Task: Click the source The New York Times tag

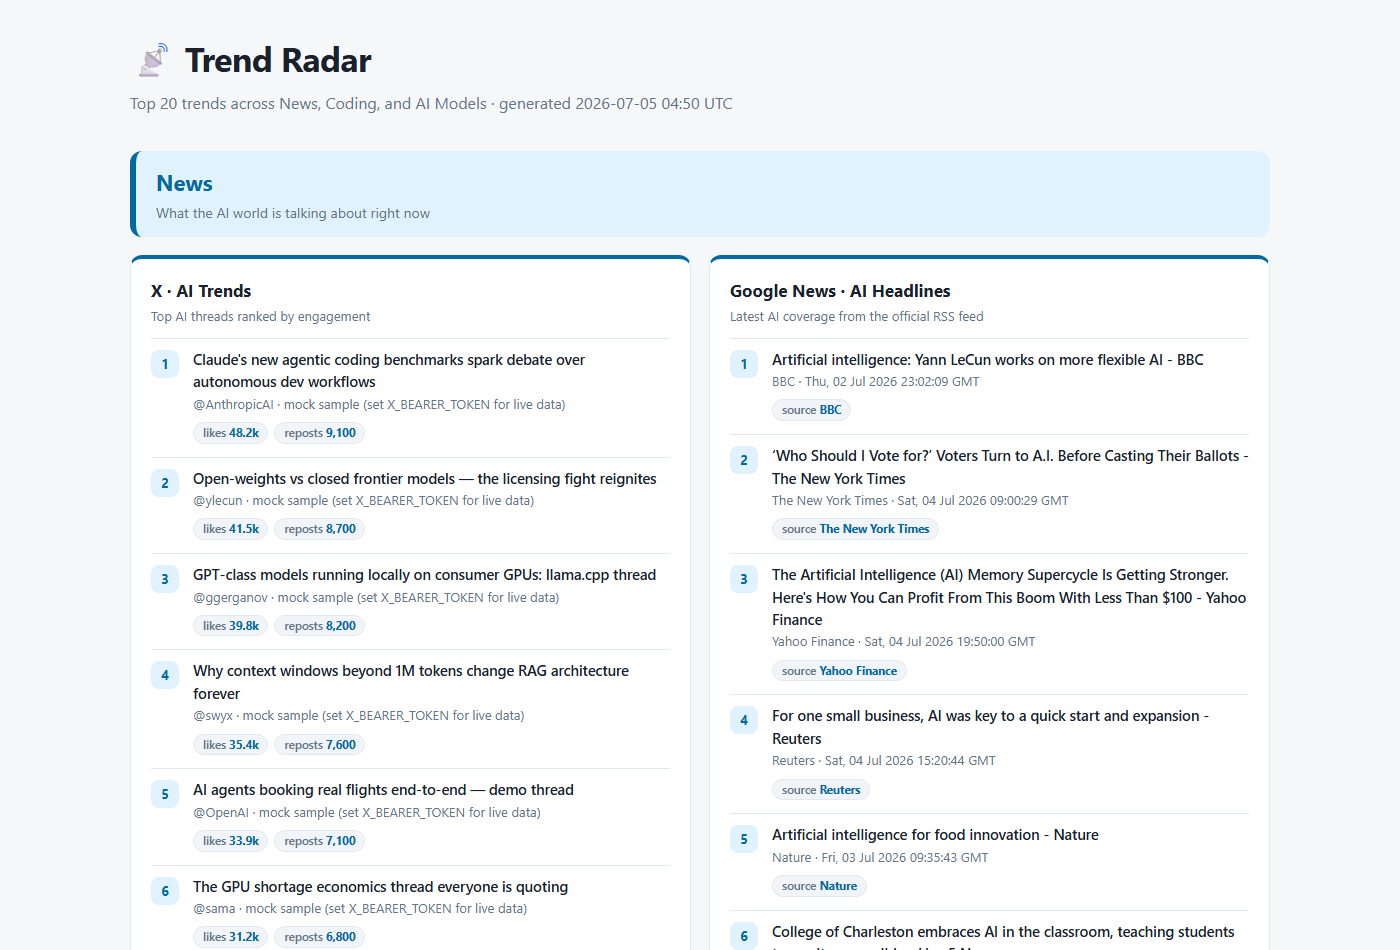Action: coord(855,529)
